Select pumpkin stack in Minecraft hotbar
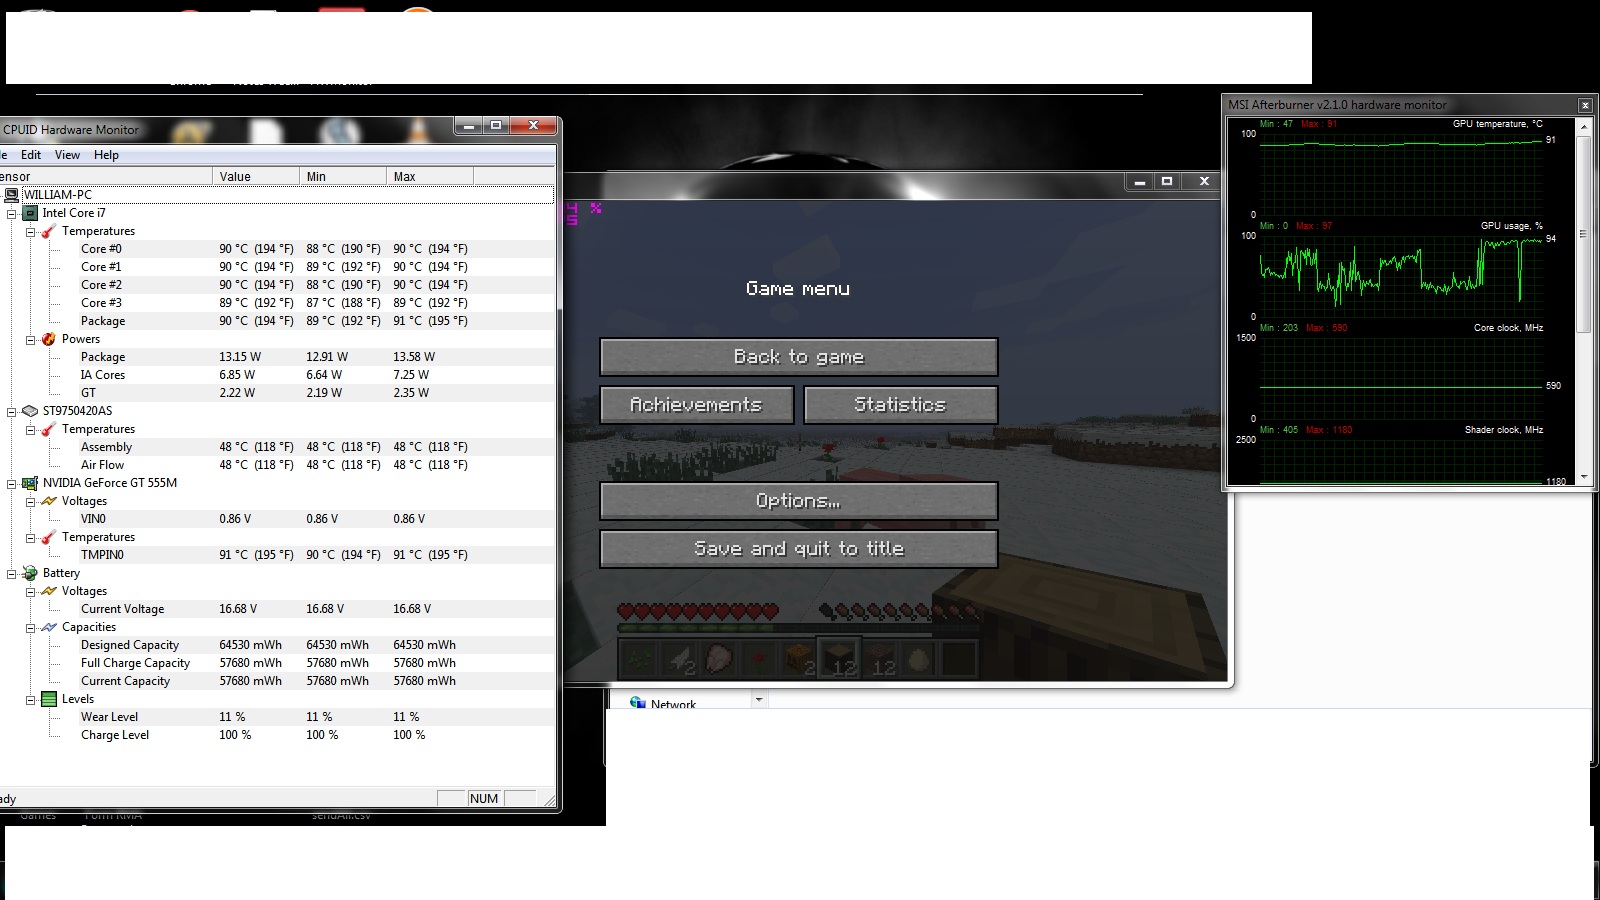 click(x=799, y=658)
